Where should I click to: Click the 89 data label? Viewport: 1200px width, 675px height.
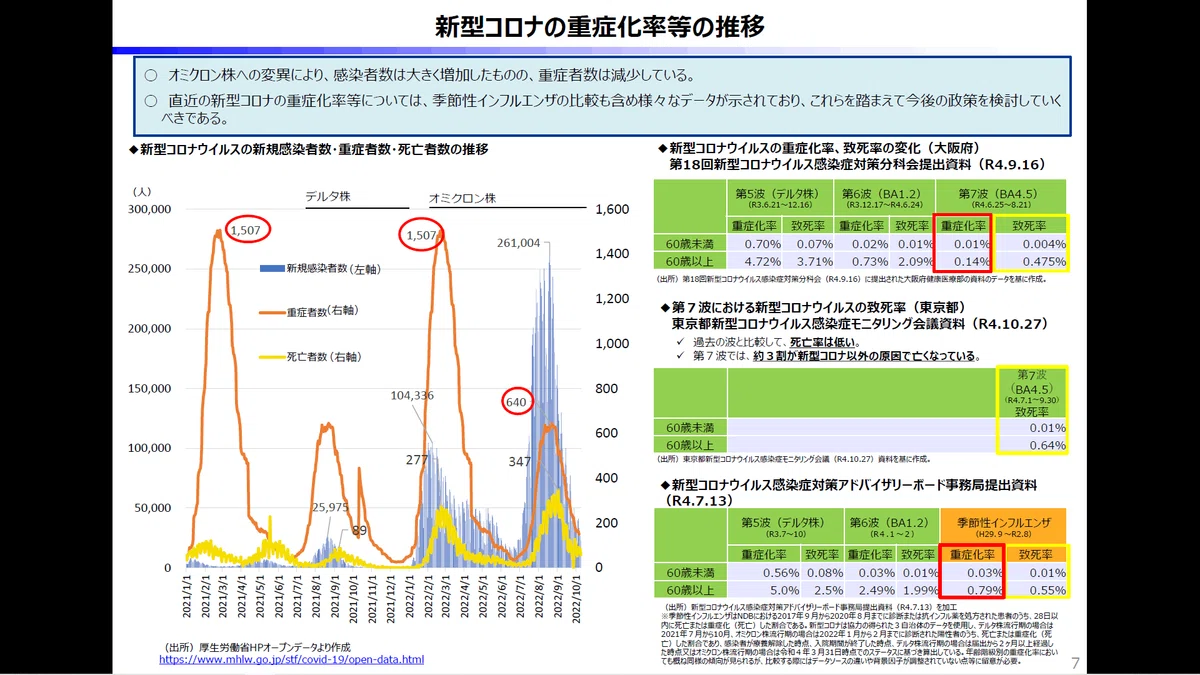coord(359,530)
